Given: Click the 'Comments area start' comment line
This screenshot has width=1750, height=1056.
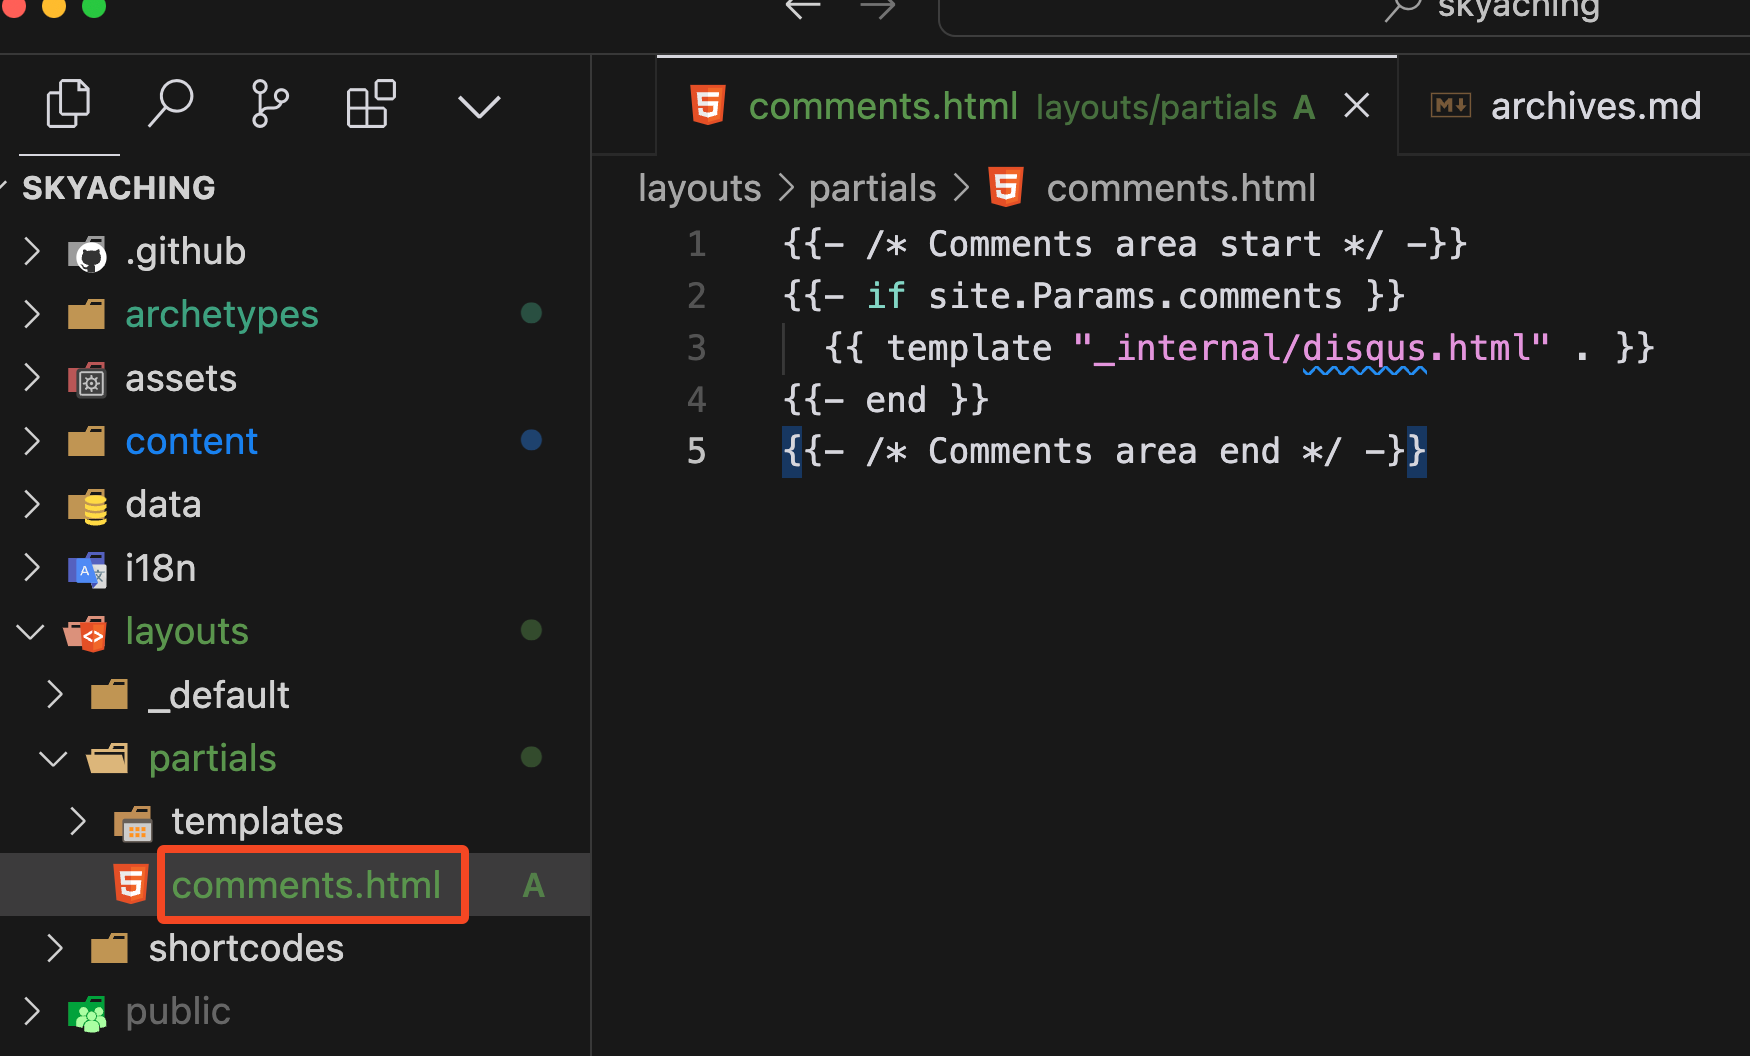Looking at the screenshot, I should (x=1125, y=244).
